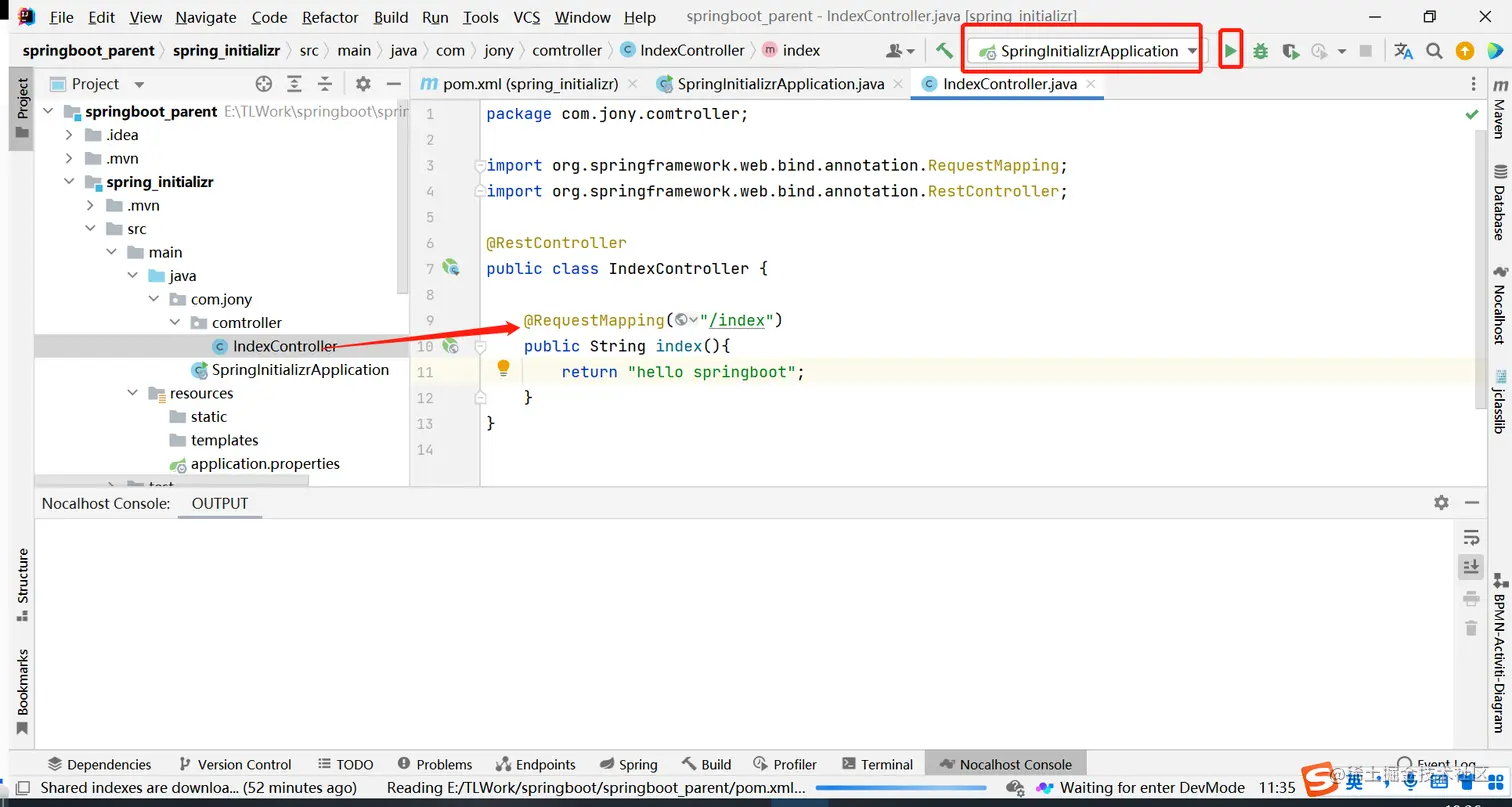Open the Endpoints tool window
The image size is (1512, 807).
[535, 764]
